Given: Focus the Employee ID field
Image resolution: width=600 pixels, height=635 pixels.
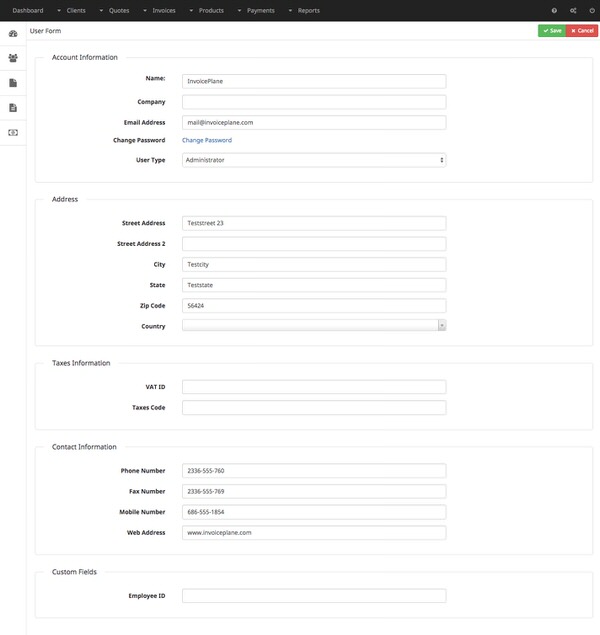Looking at the screenshot, I should [x=314, y=596].
